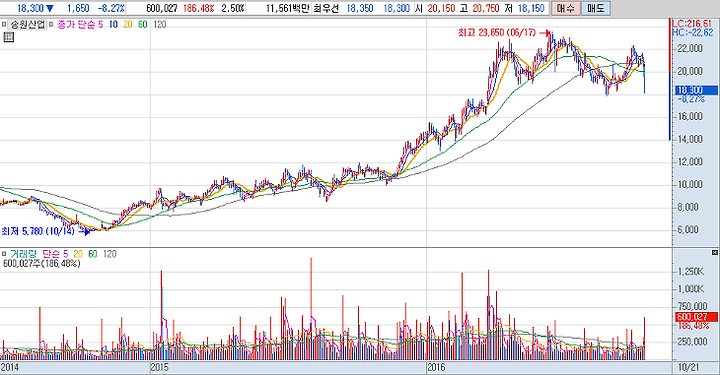Click the HC:-22.62 indicator
This screenshot has width=720, height=375.
pyautogui.click(x=693, y=33)
